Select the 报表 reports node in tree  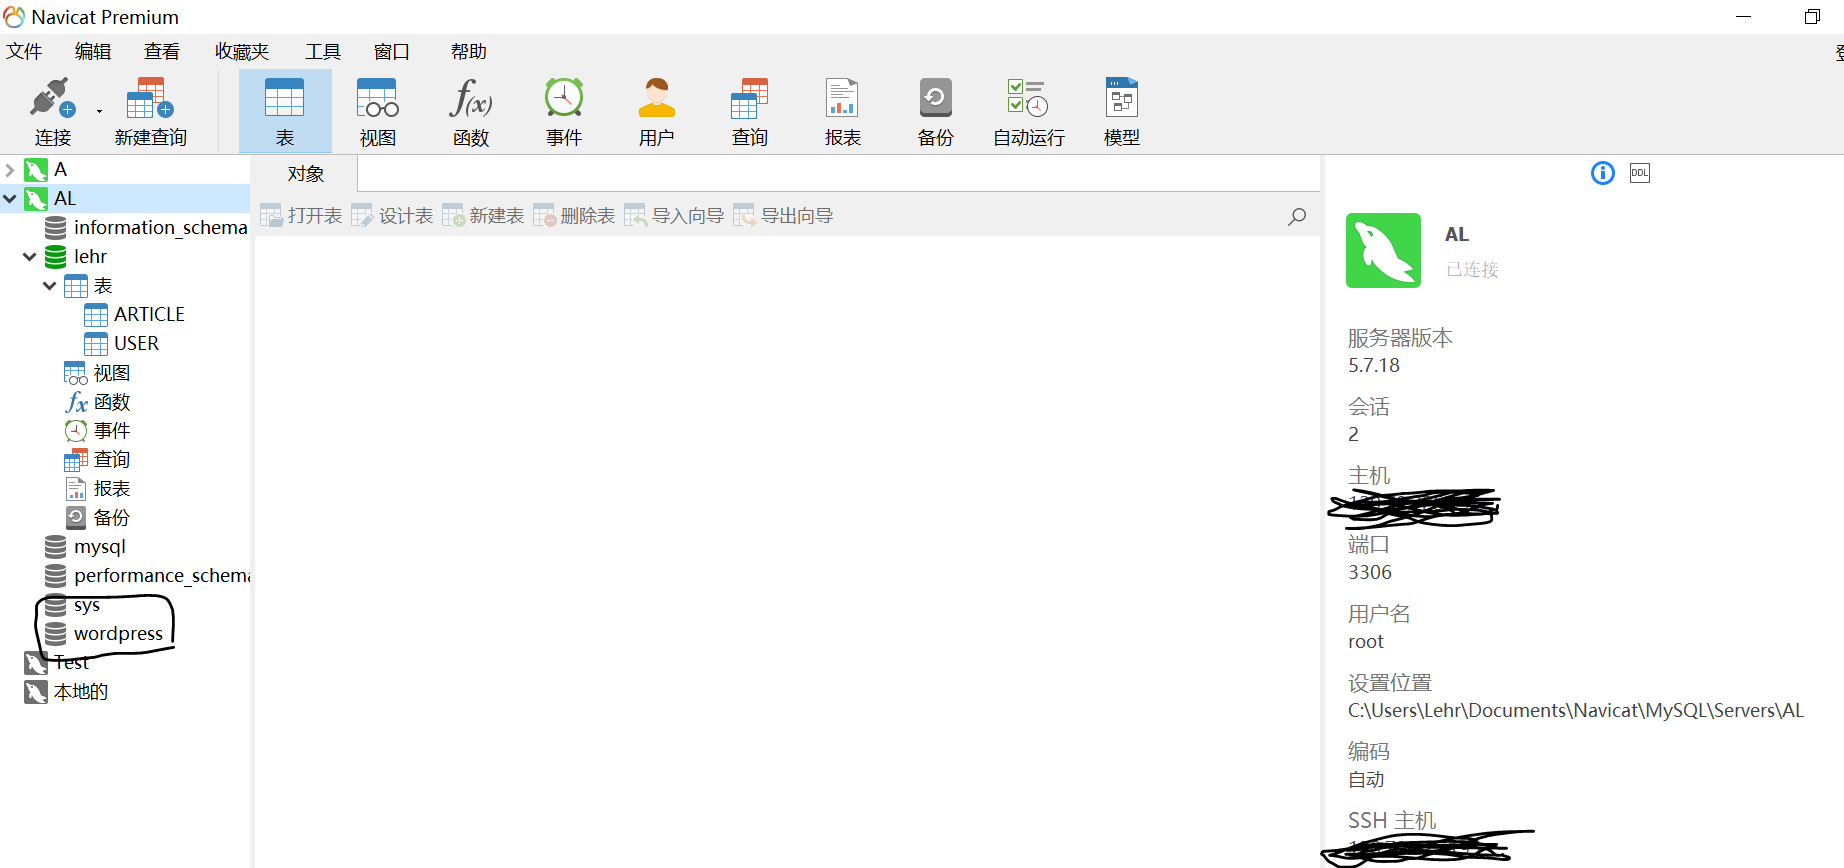click(x=111, y=489)
